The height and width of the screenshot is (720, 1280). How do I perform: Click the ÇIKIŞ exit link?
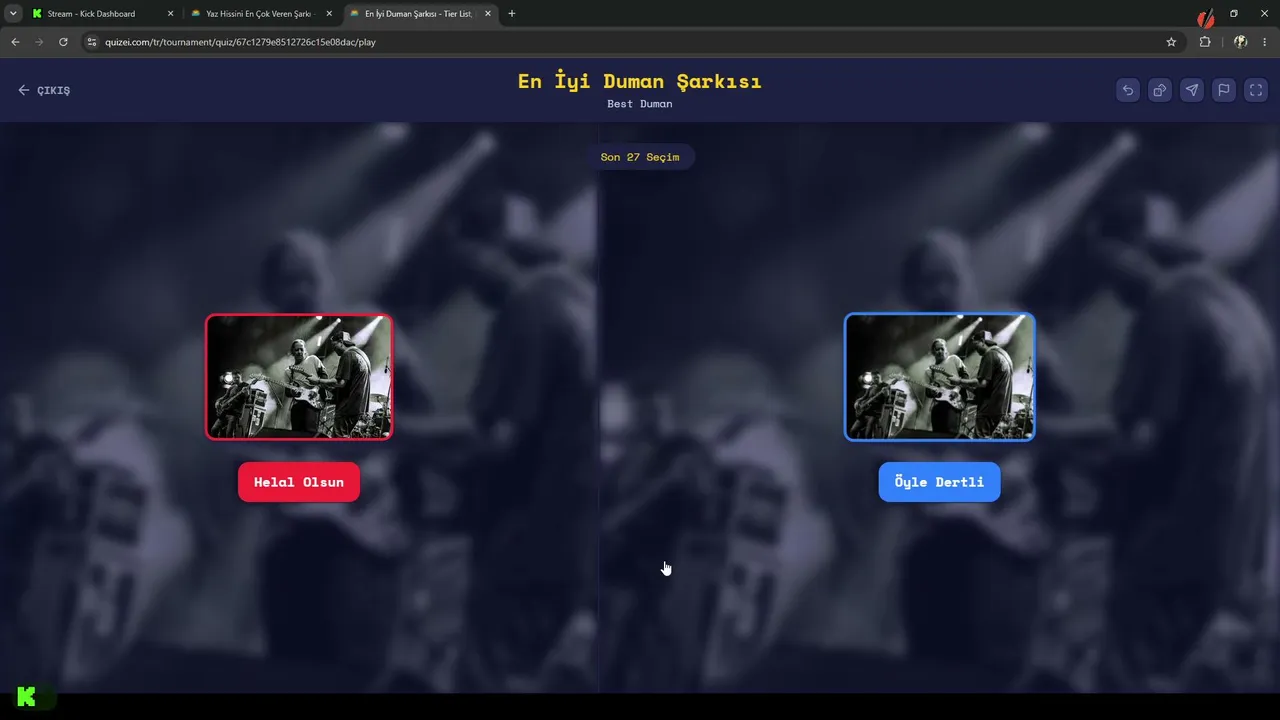44,90
